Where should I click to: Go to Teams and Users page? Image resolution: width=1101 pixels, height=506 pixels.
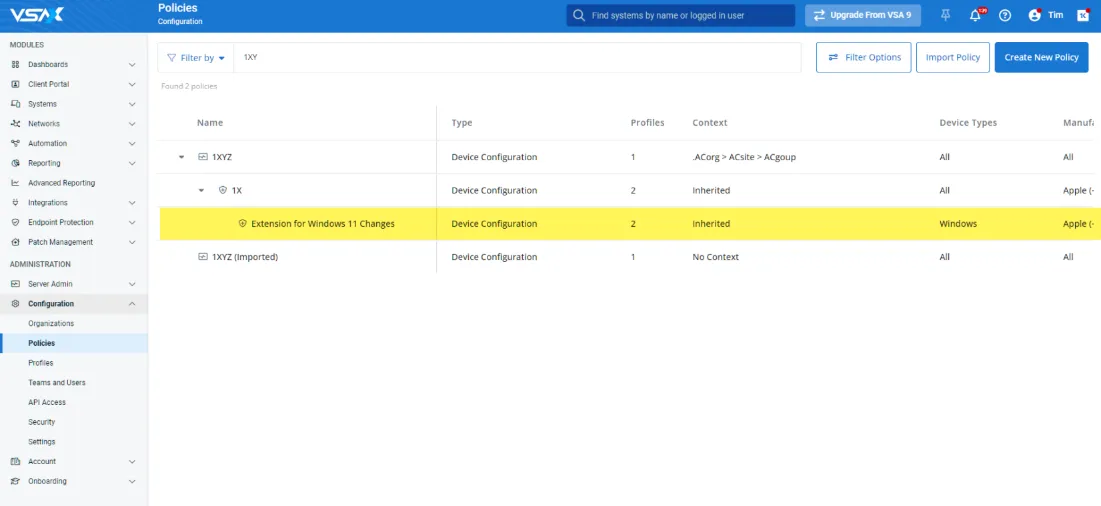click(x=57, y=383)
